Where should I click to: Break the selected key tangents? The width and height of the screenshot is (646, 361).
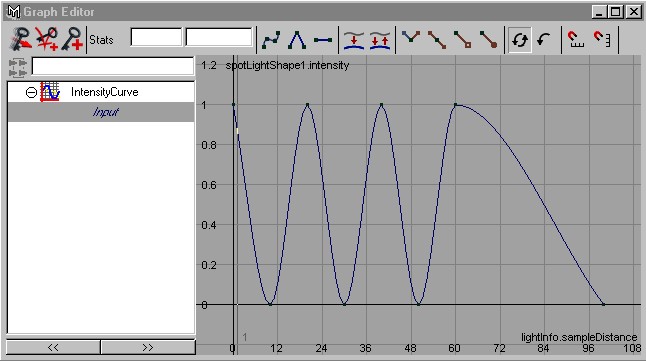point(411,40)
